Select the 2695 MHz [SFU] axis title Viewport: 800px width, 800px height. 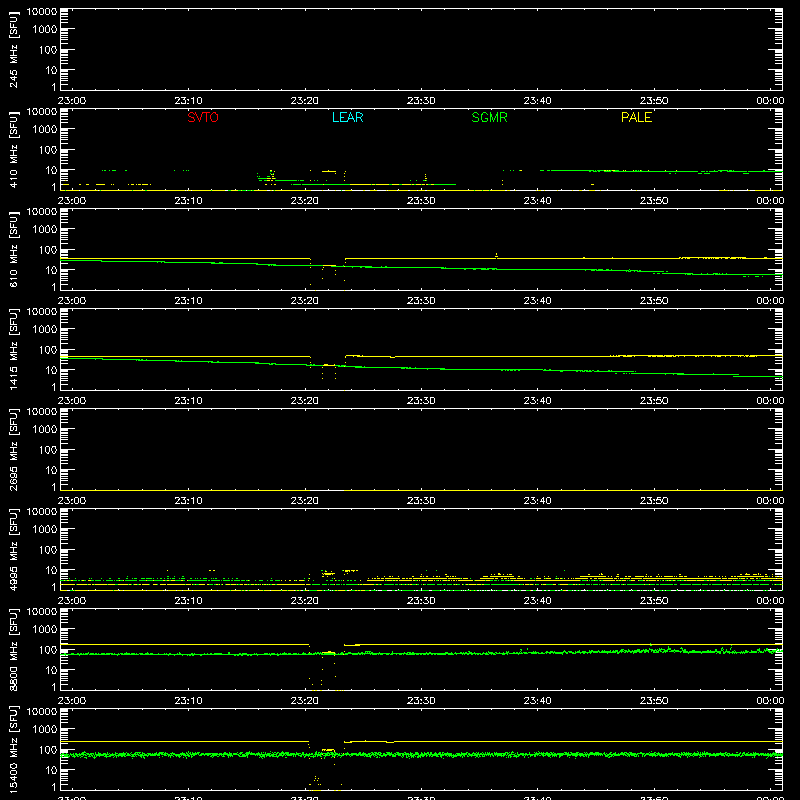point(13,450)
